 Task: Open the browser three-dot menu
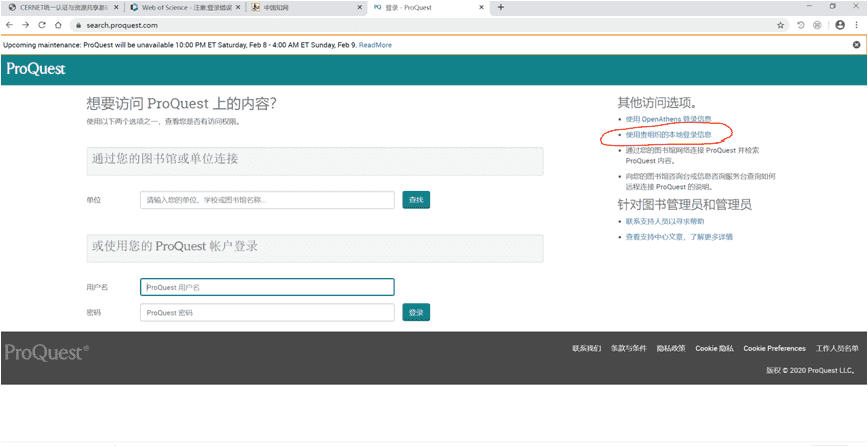(x=856, y=24)
